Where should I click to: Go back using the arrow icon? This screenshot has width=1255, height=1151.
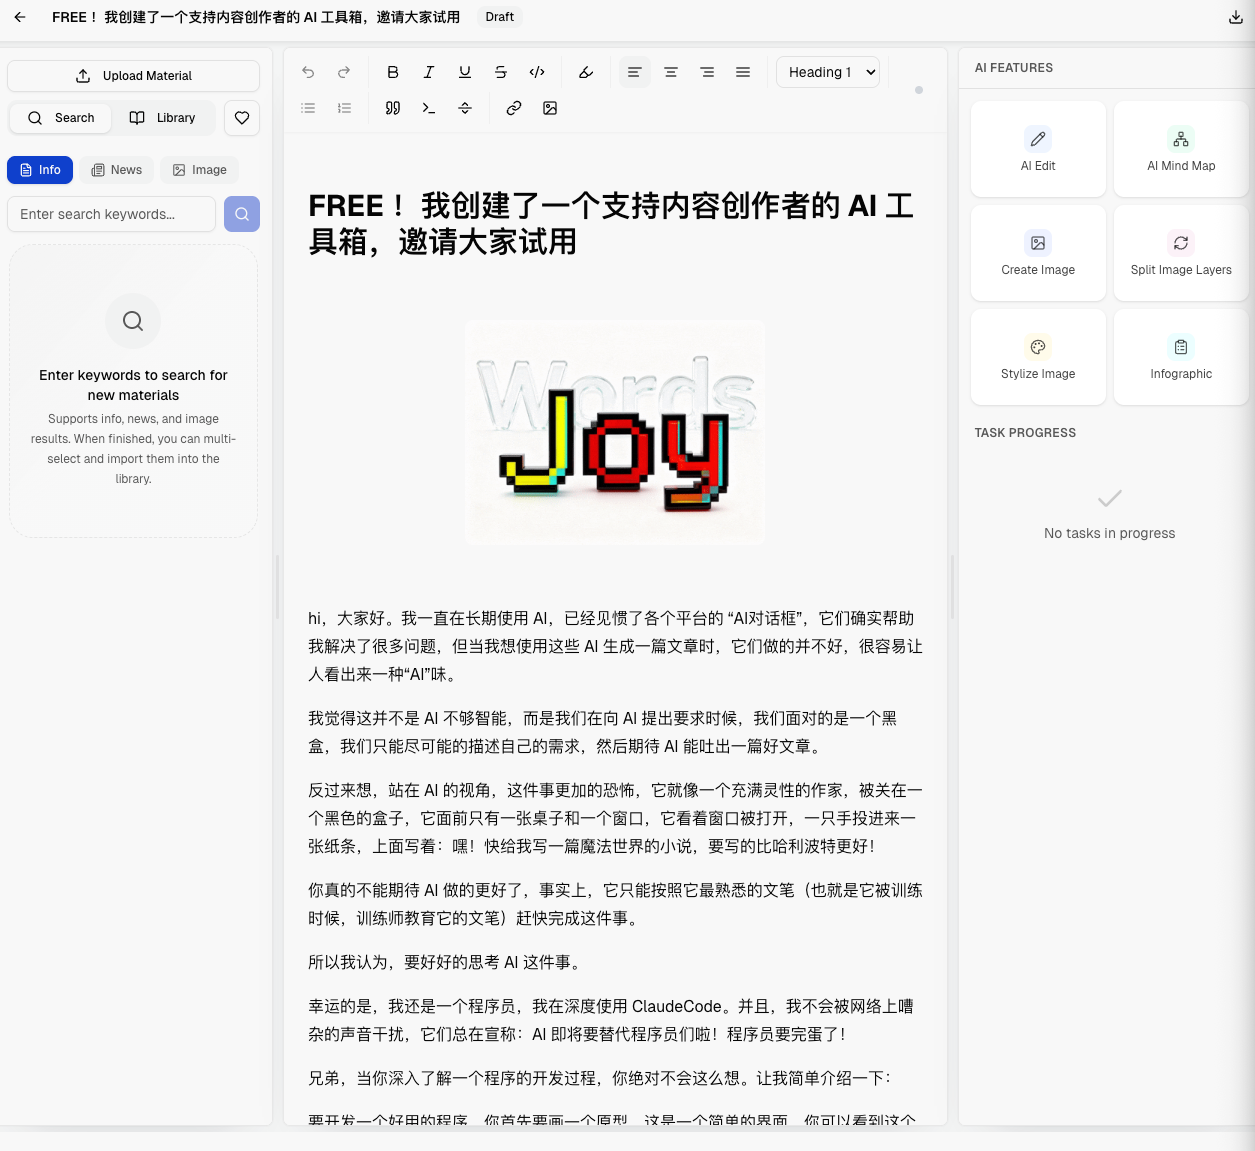20,17
